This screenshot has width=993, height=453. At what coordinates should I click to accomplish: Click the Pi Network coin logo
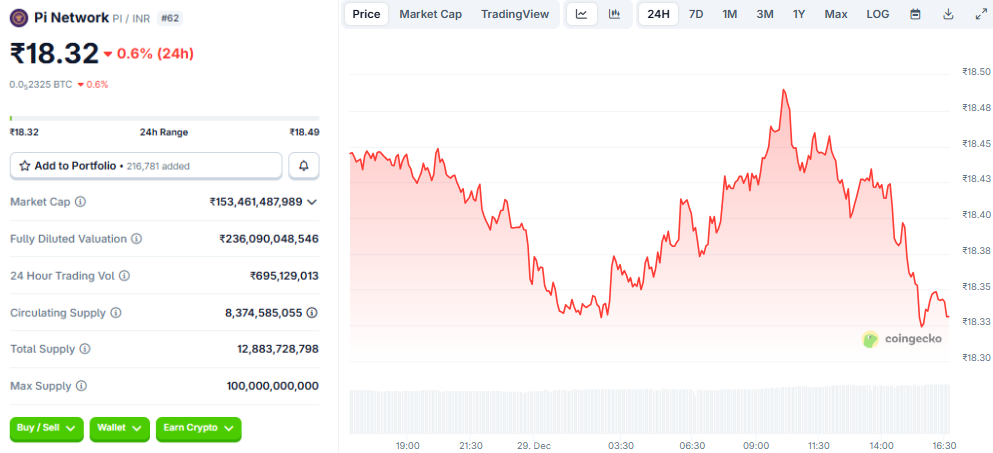[x=18, y=18]
